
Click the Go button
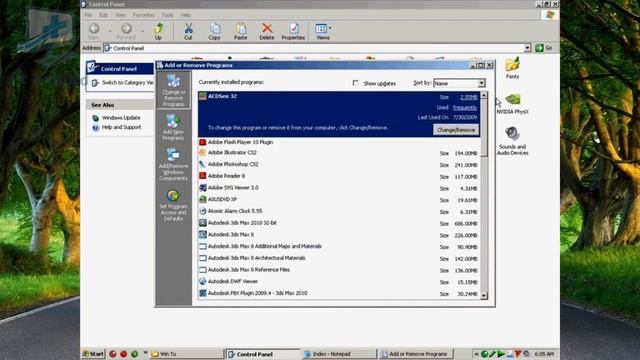click(544, 48)
